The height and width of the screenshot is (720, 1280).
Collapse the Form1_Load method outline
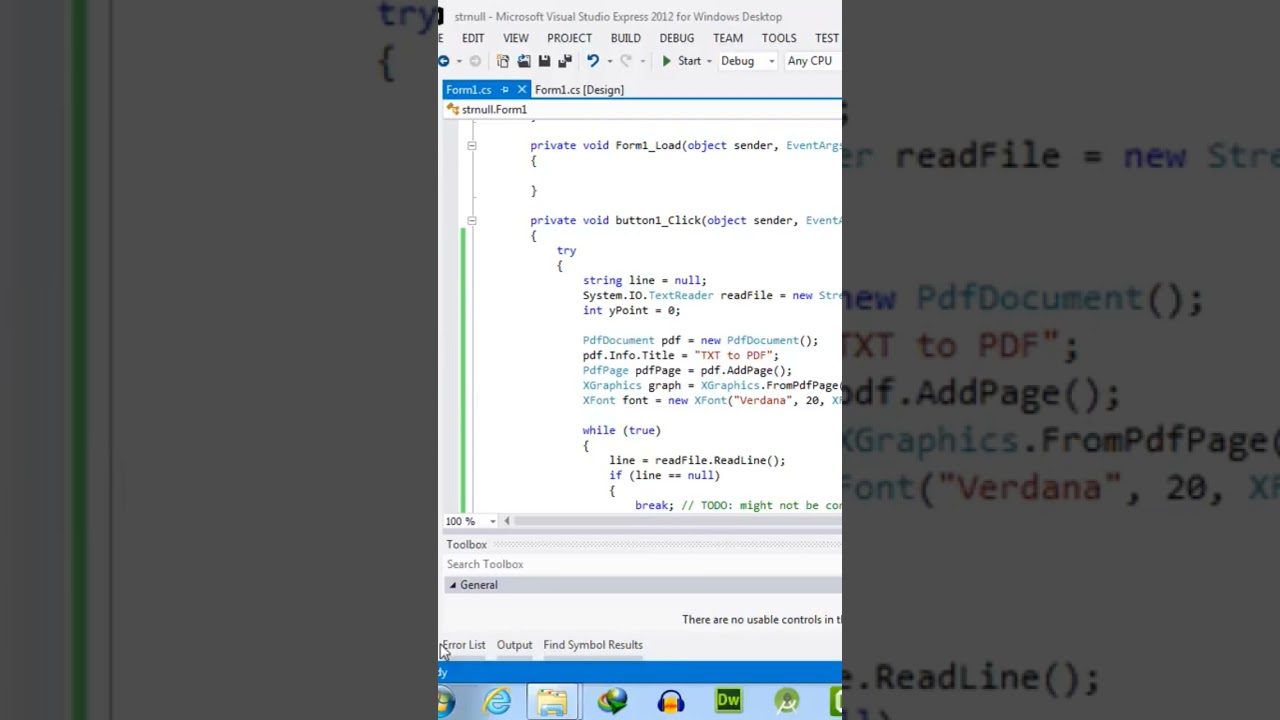(472, 146)
